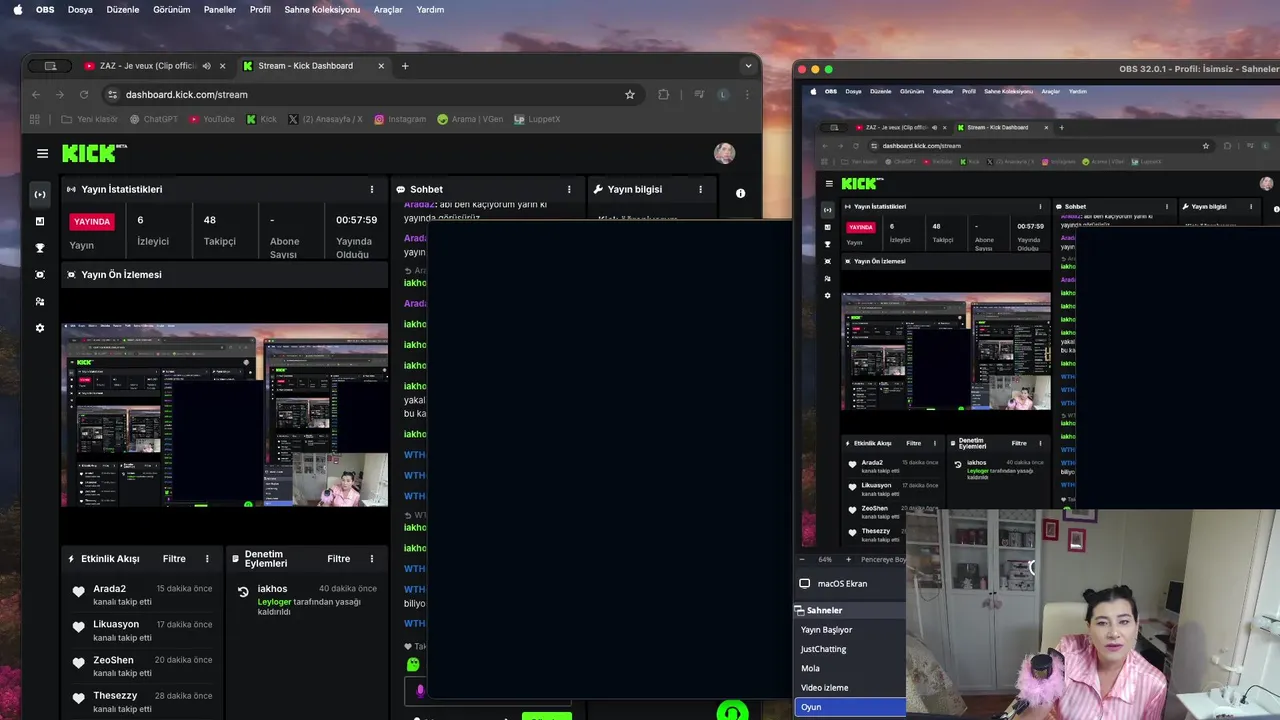The height and width of the screenshot is (720, 1280).
Task: Open the user avatar in Kick header
Action: coord(725,153)
